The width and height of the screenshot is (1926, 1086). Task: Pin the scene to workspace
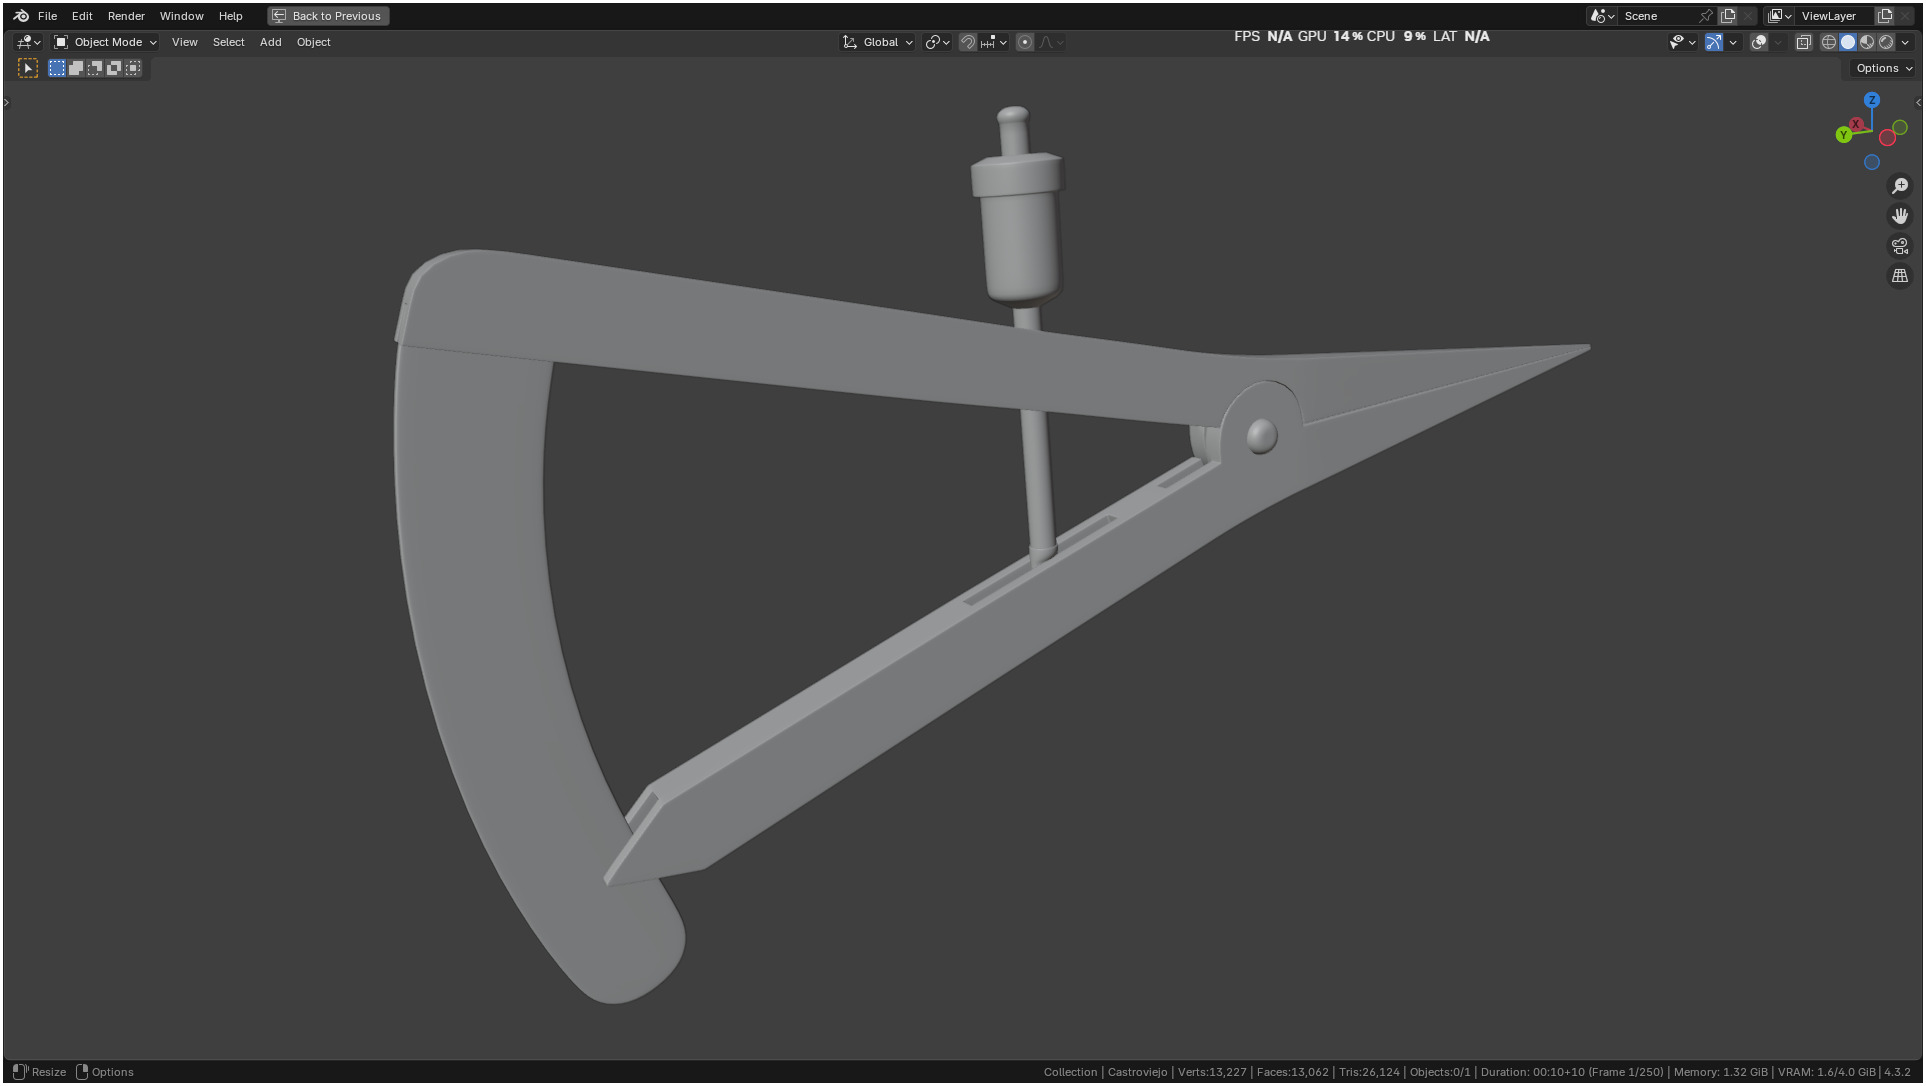pos(1706,16)
